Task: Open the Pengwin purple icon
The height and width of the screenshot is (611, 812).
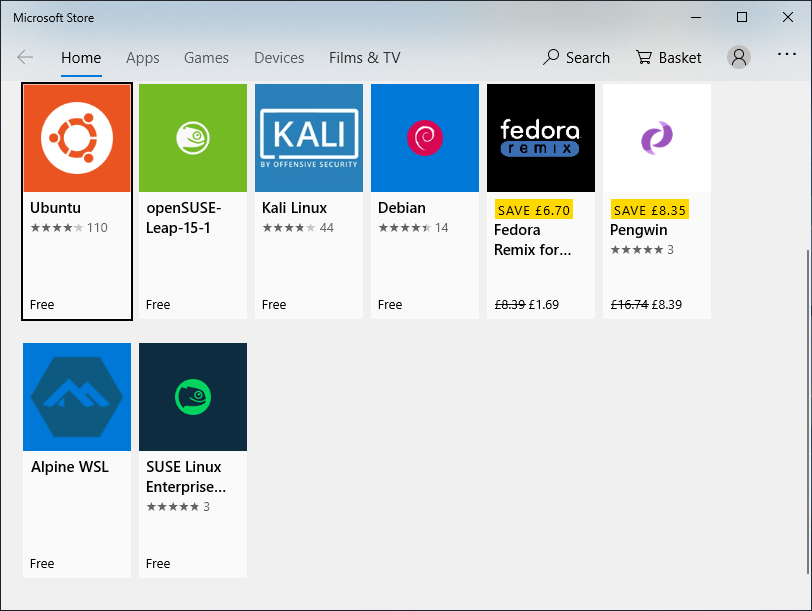Action: 657,138
